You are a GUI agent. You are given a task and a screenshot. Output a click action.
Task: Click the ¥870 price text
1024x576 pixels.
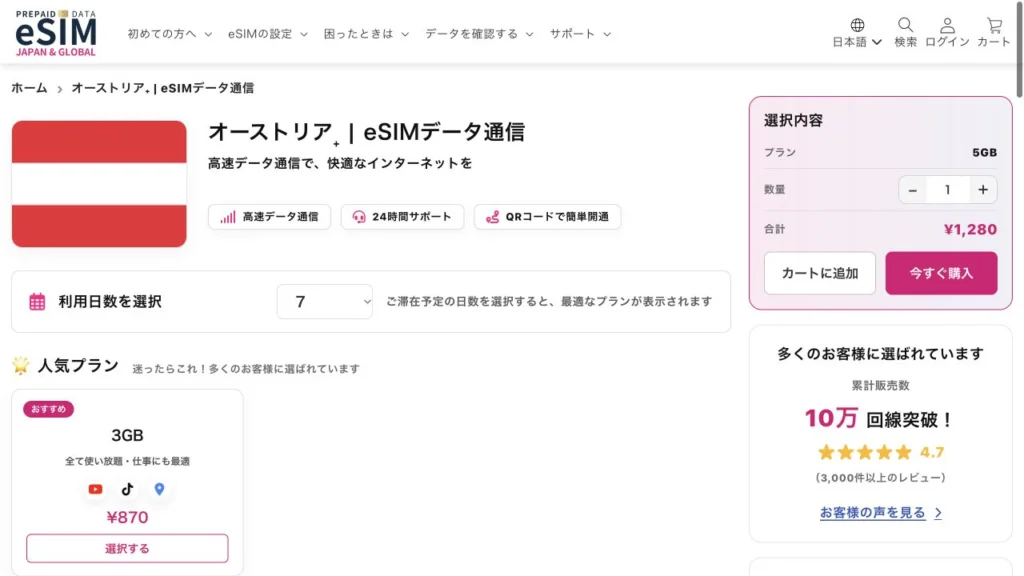(x=127, y=517)
